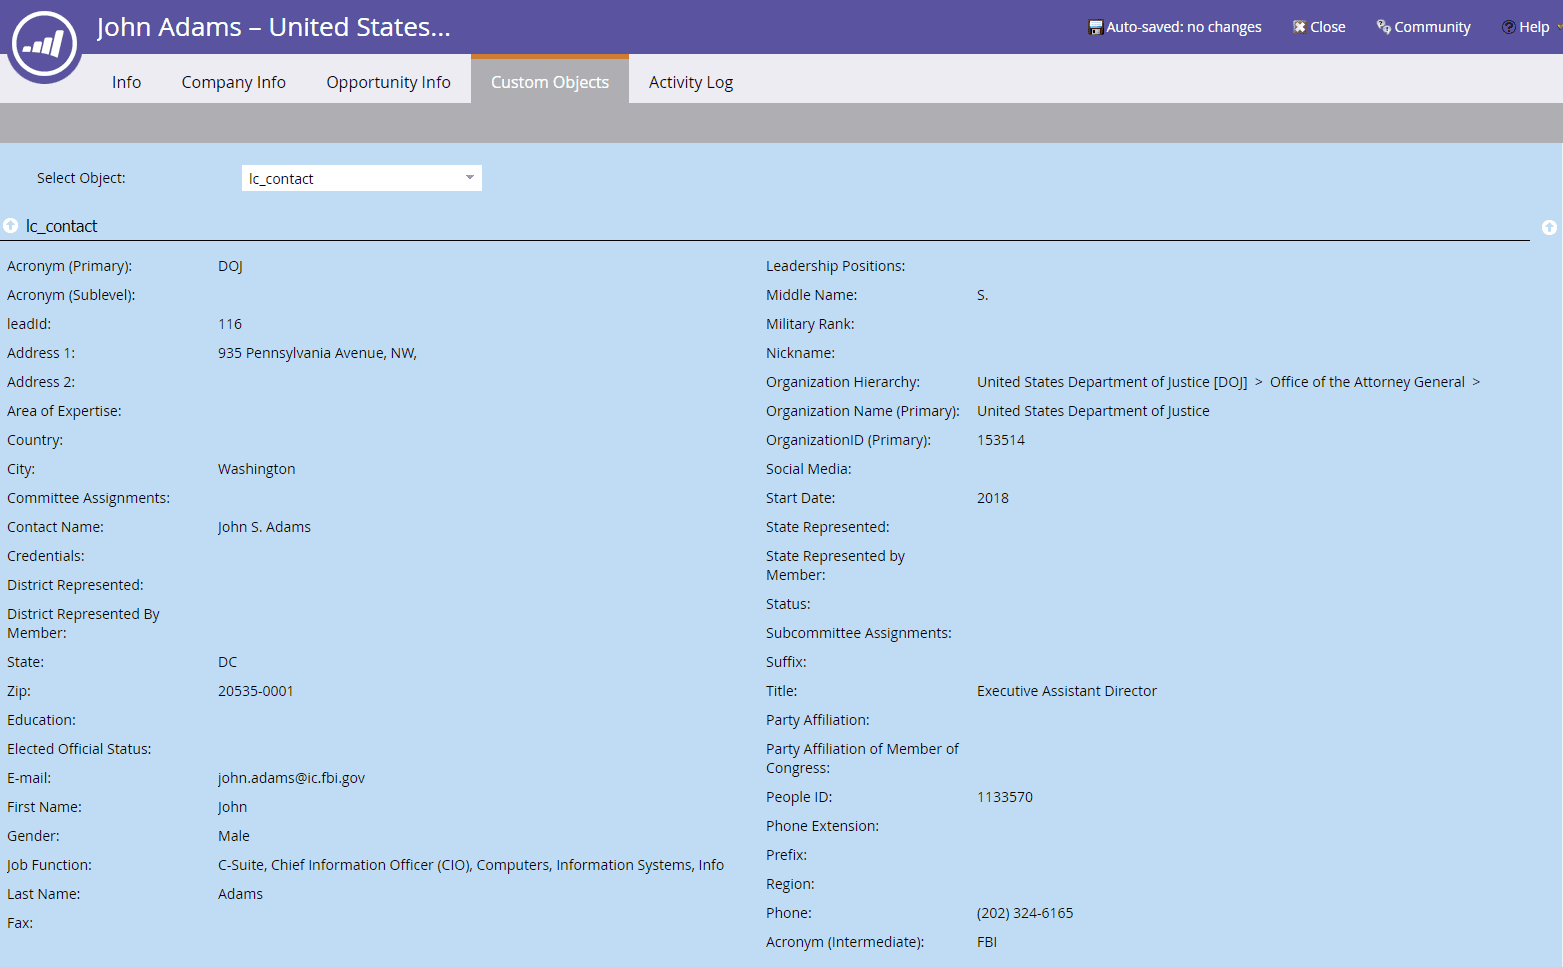Viewport: 1563px width, 967px height.
Task: Click the State value DC
Action: 227,662
